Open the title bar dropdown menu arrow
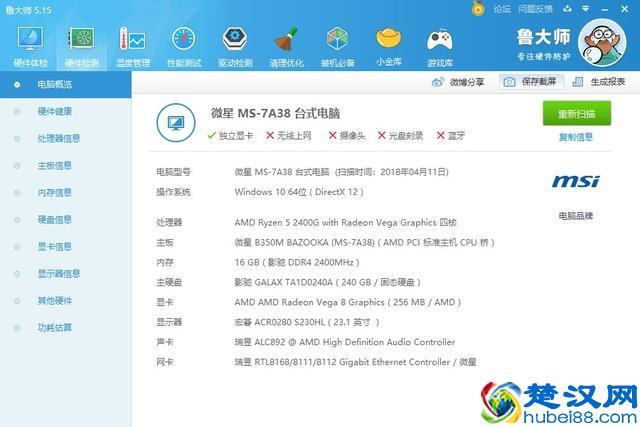The height and width of the screenshot is (427, 640). click(586, 8)
